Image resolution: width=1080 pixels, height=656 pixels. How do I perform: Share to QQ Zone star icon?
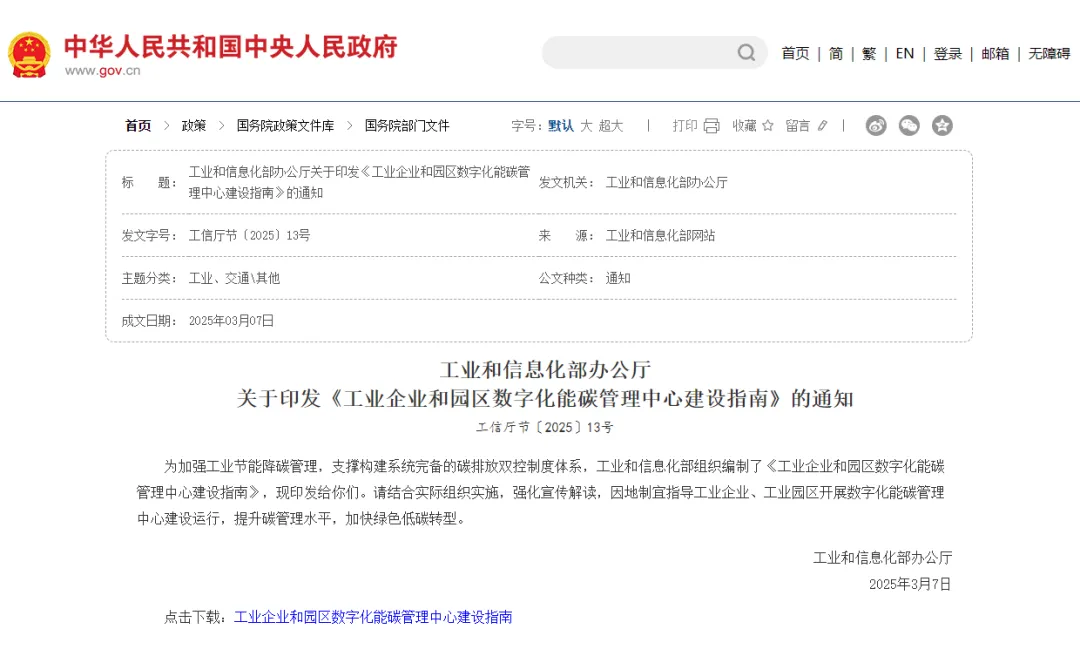pyautogui.click(x=942, y=126)
